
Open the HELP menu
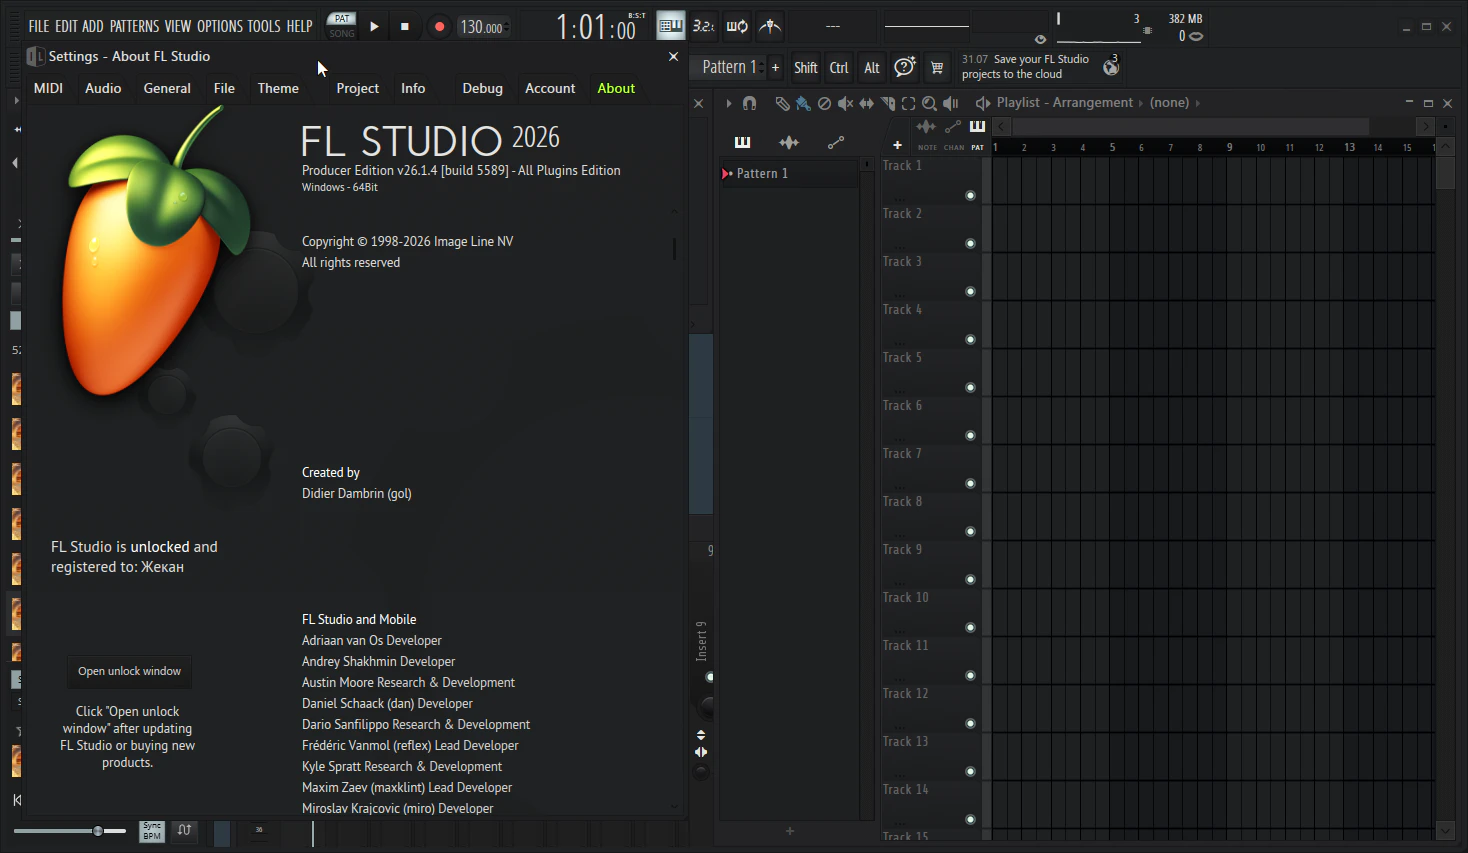(x=300, y=26)
